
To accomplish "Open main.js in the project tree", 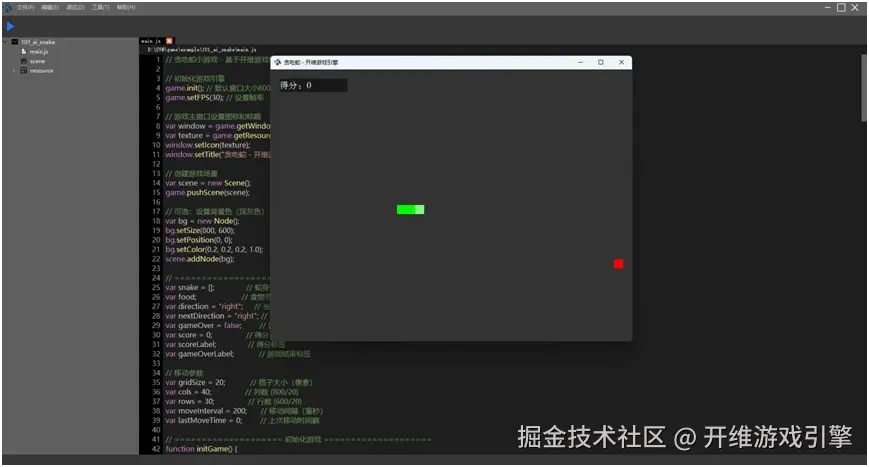I will (x=39, y=52).
